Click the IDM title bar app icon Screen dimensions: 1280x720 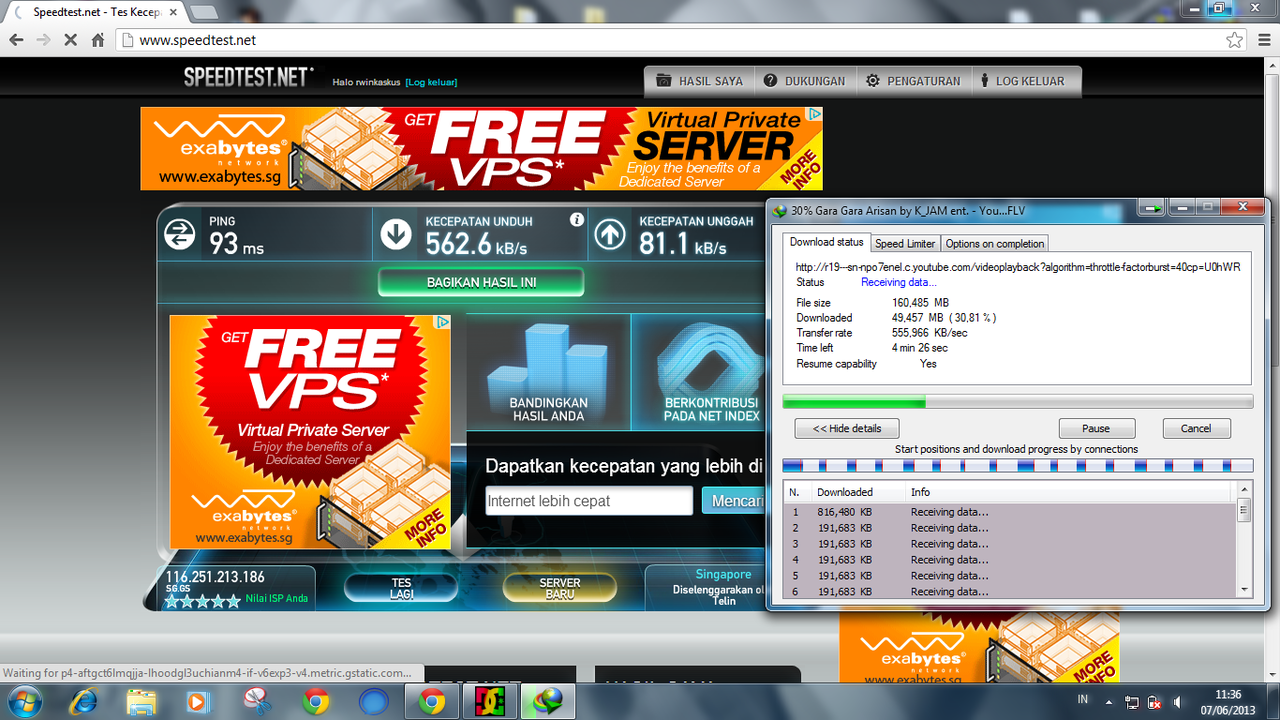point(780,211)
